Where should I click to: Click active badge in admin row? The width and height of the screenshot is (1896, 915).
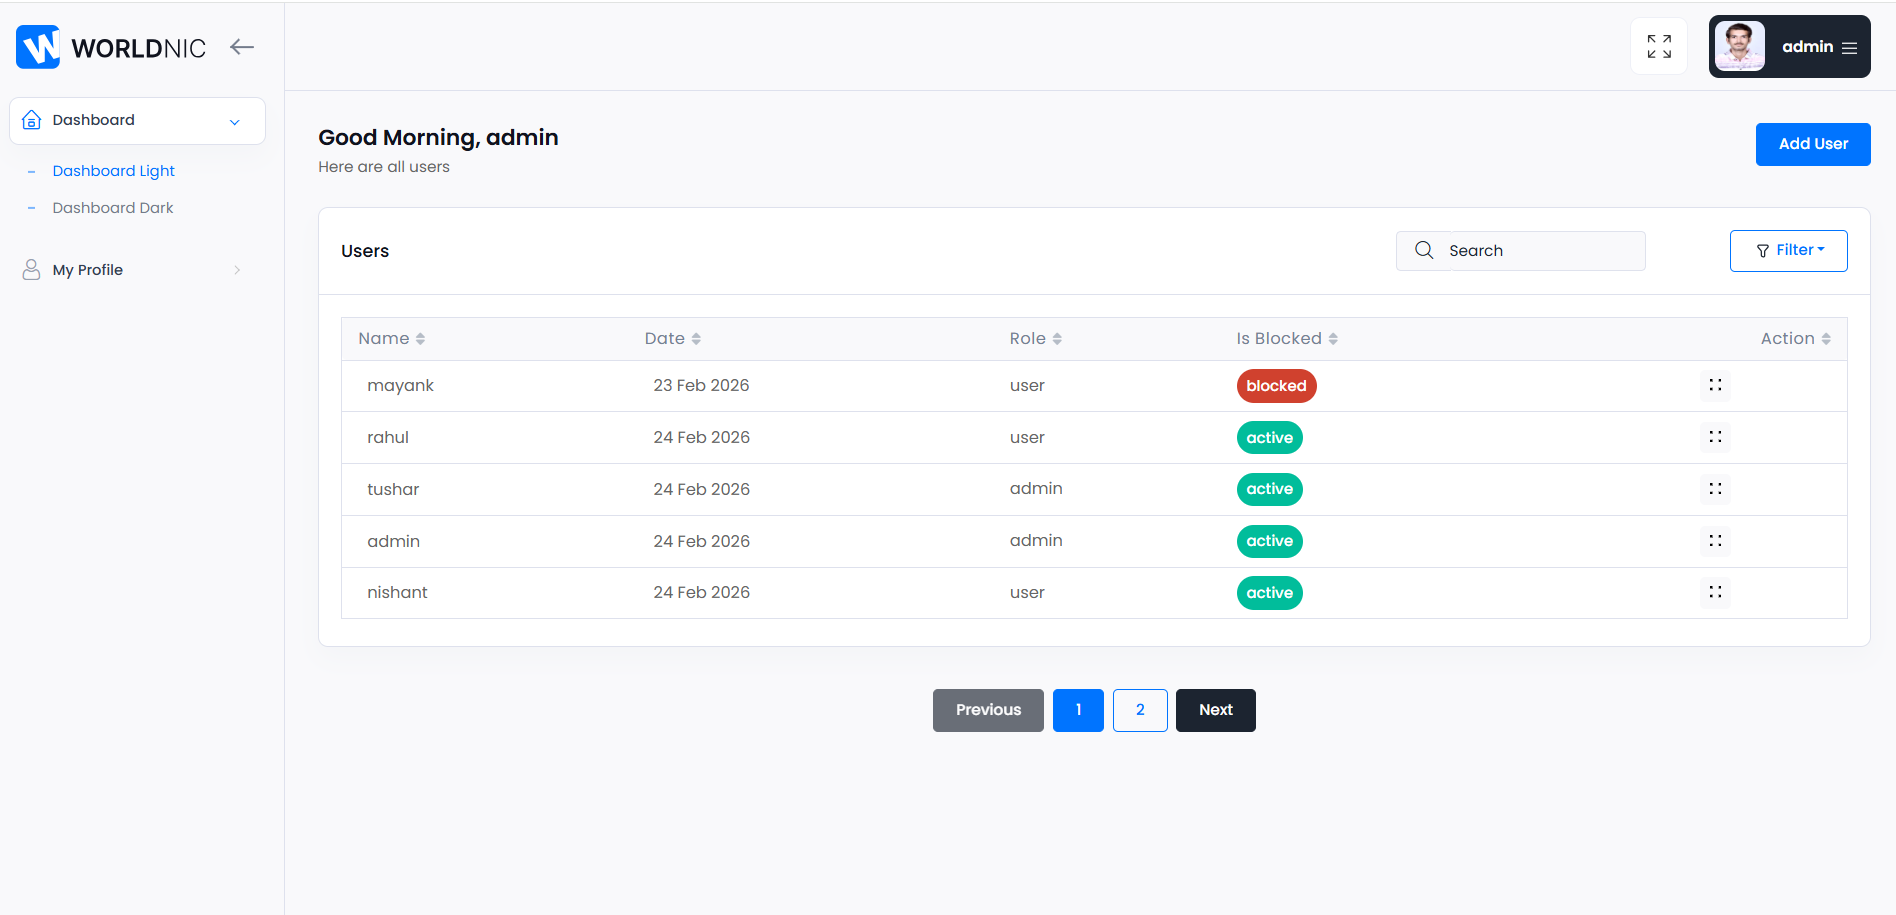pos(1270,541)
